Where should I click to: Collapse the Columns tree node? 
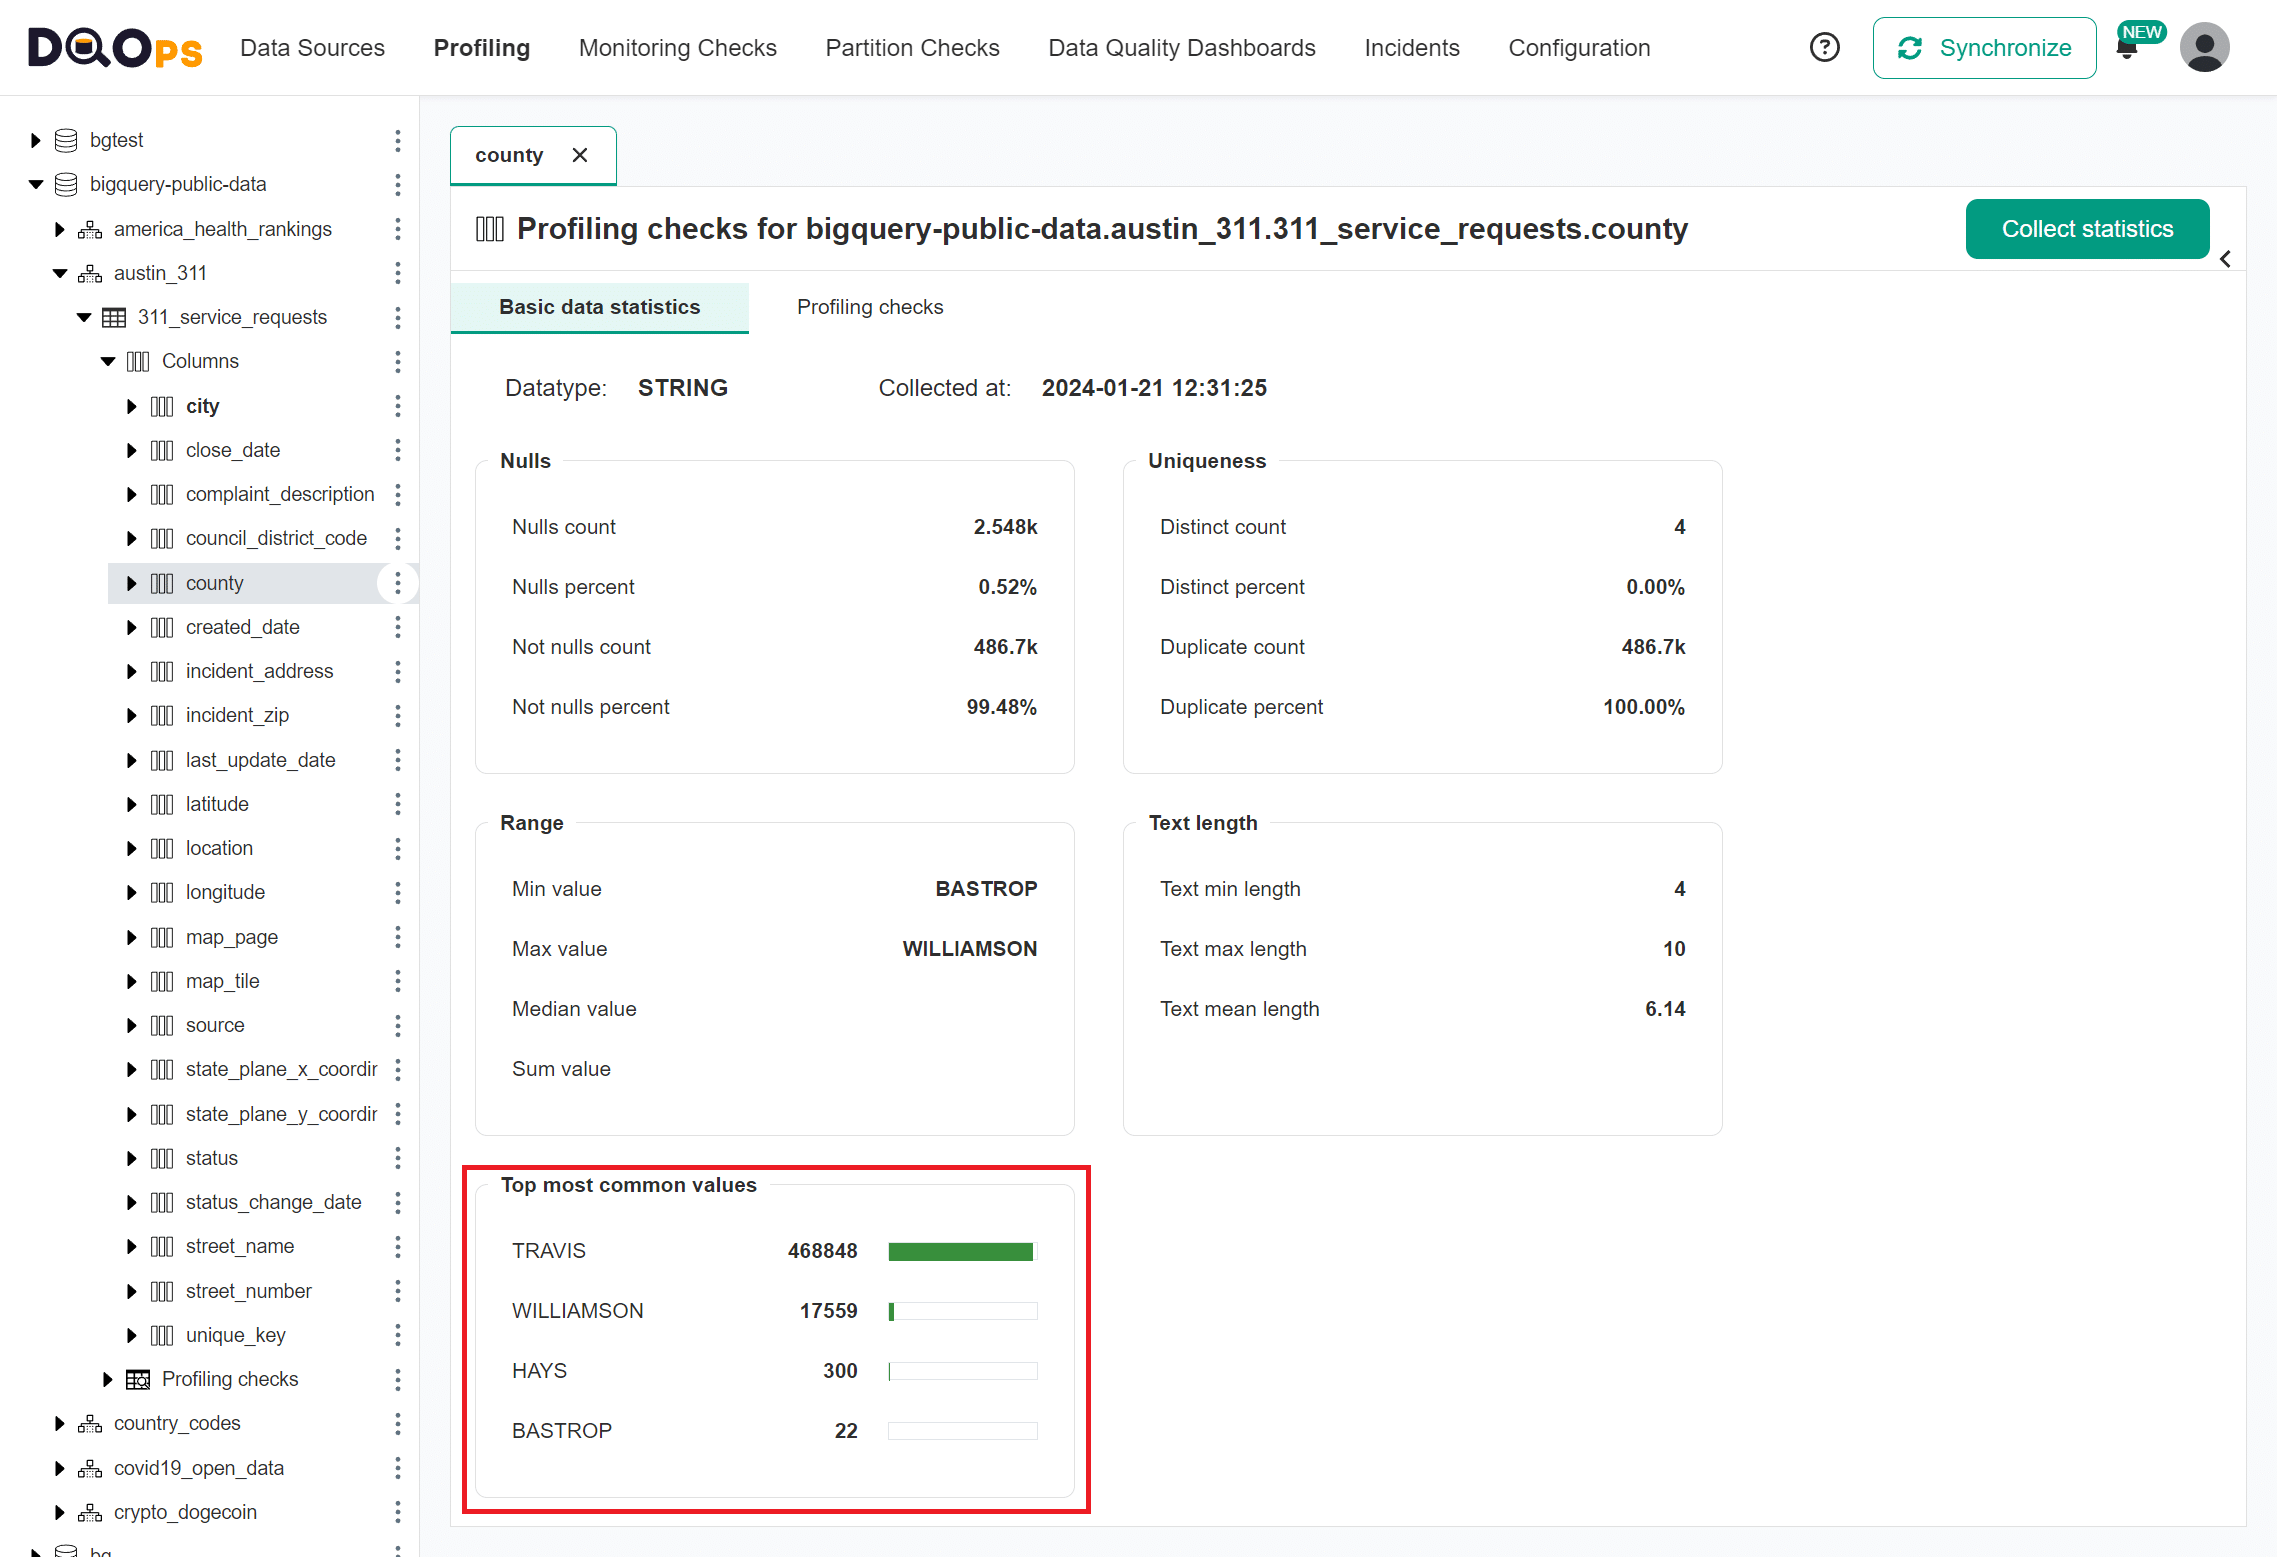108,361
